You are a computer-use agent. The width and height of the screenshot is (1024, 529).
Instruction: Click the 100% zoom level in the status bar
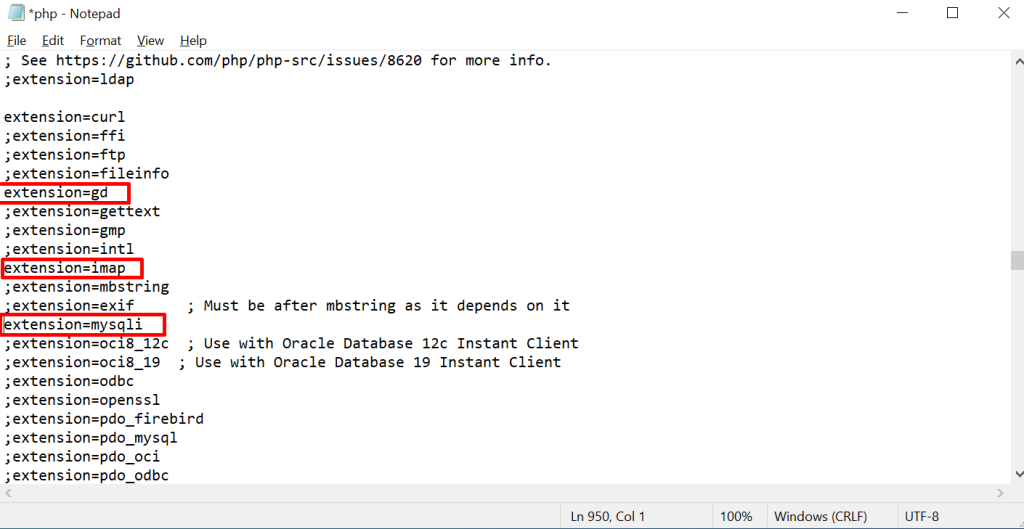[736, 516]
